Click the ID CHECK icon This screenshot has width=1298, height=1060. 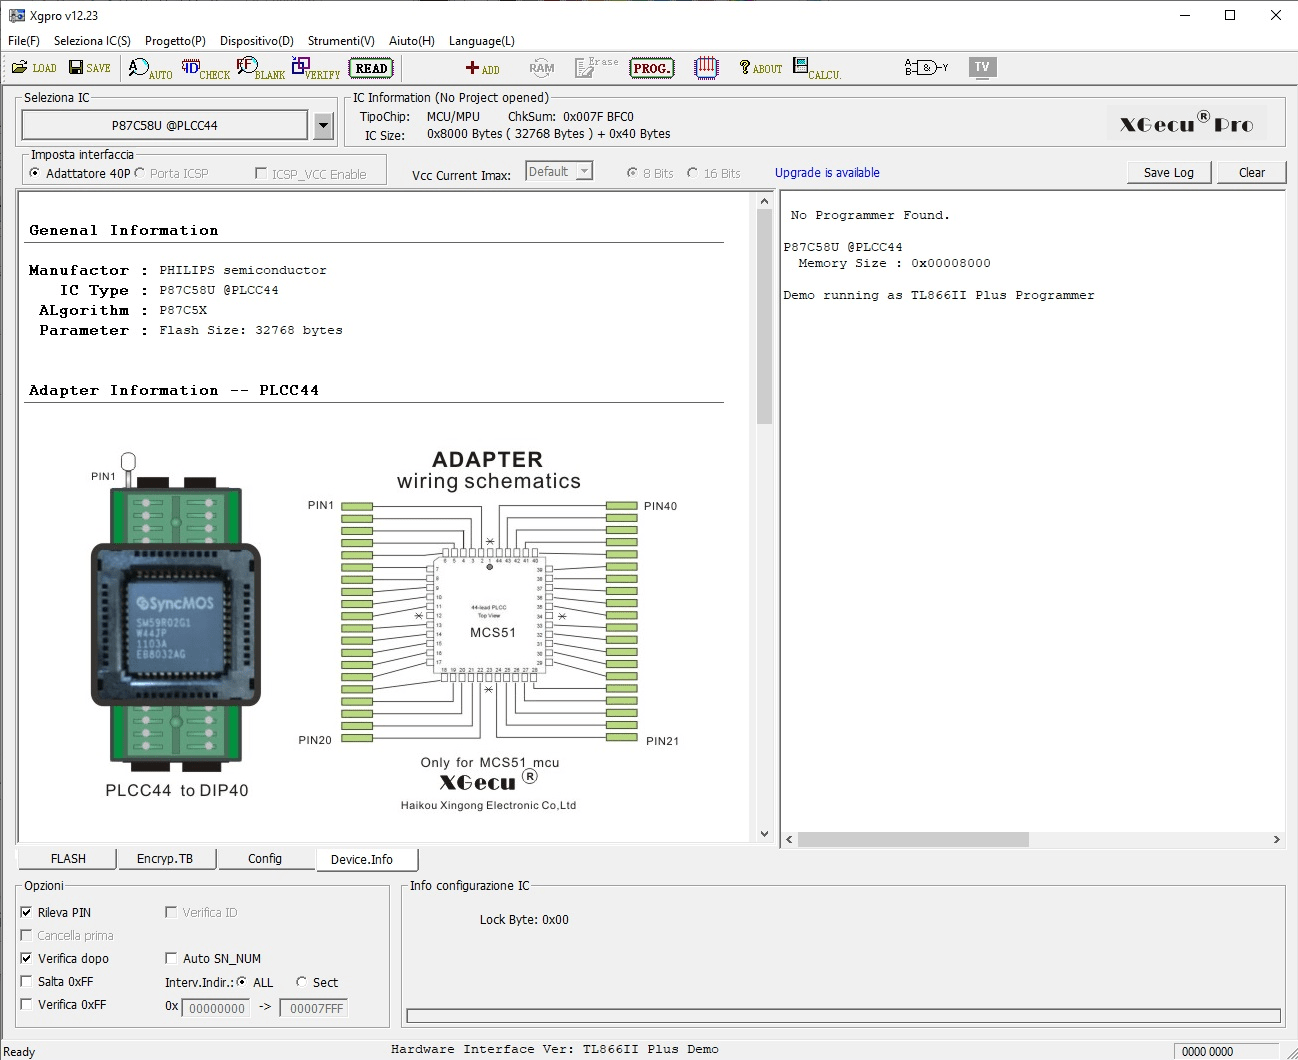[205, 68]
